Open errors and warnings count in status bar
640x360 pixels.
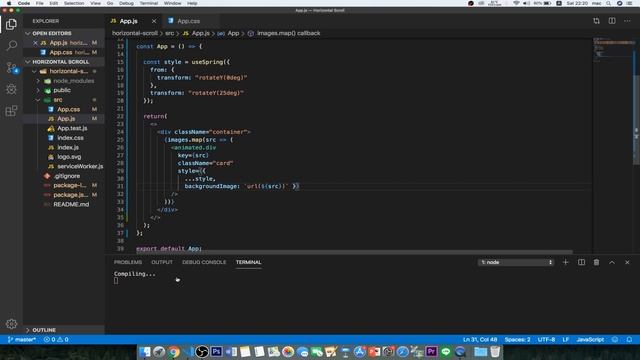tap(56, 340)
